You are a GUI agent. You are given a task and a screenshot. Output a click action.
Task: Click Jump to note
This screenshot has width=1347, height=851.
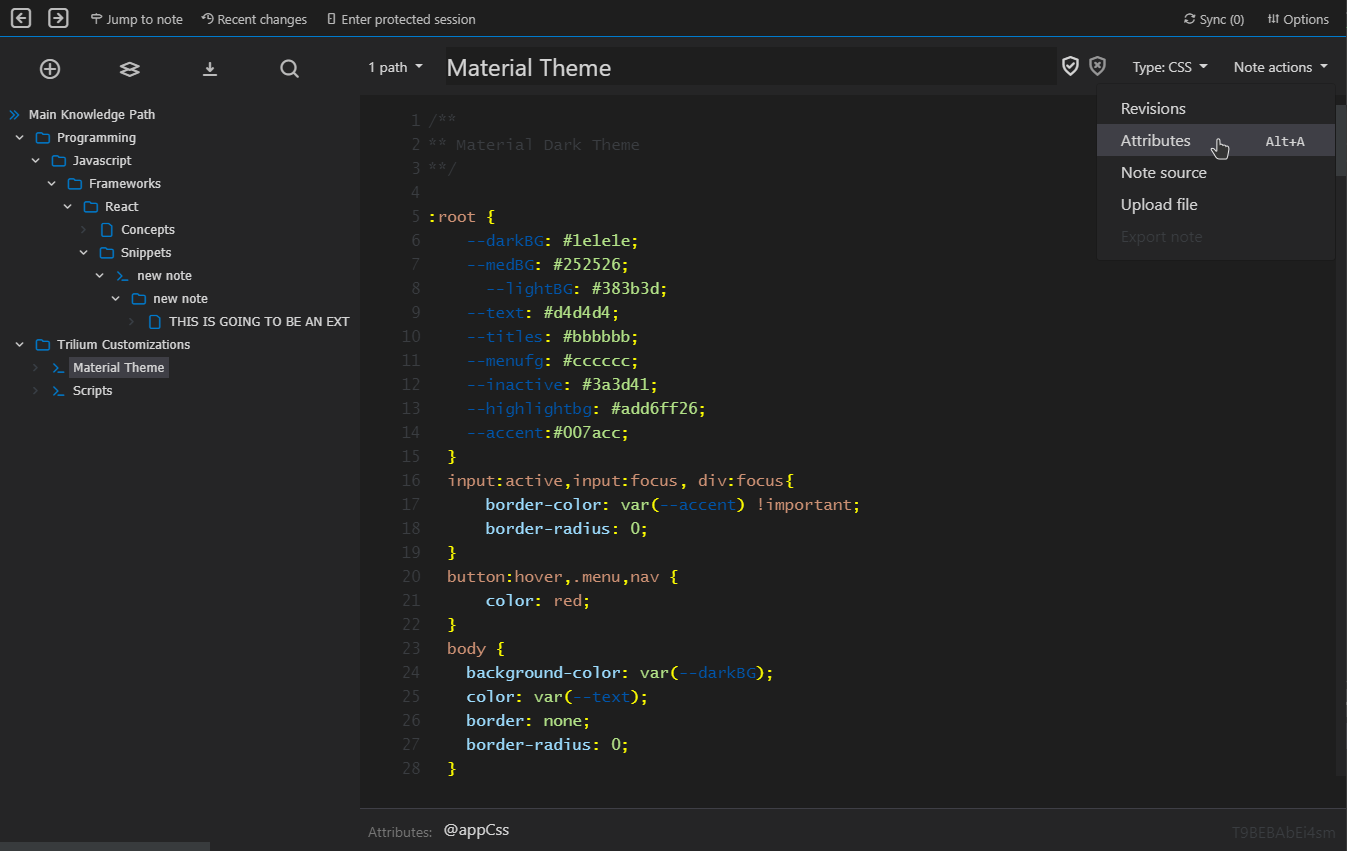coord(136,19)
